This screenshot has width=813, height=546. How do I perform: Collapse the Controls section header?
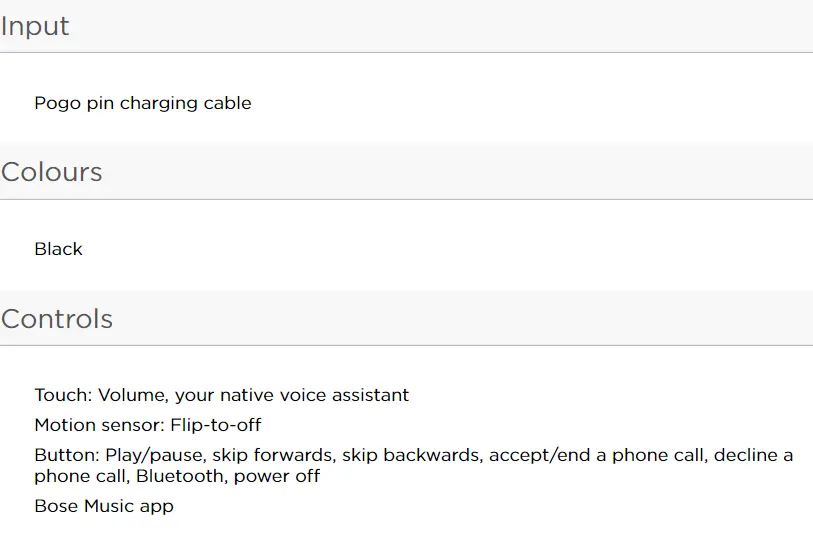57,319
